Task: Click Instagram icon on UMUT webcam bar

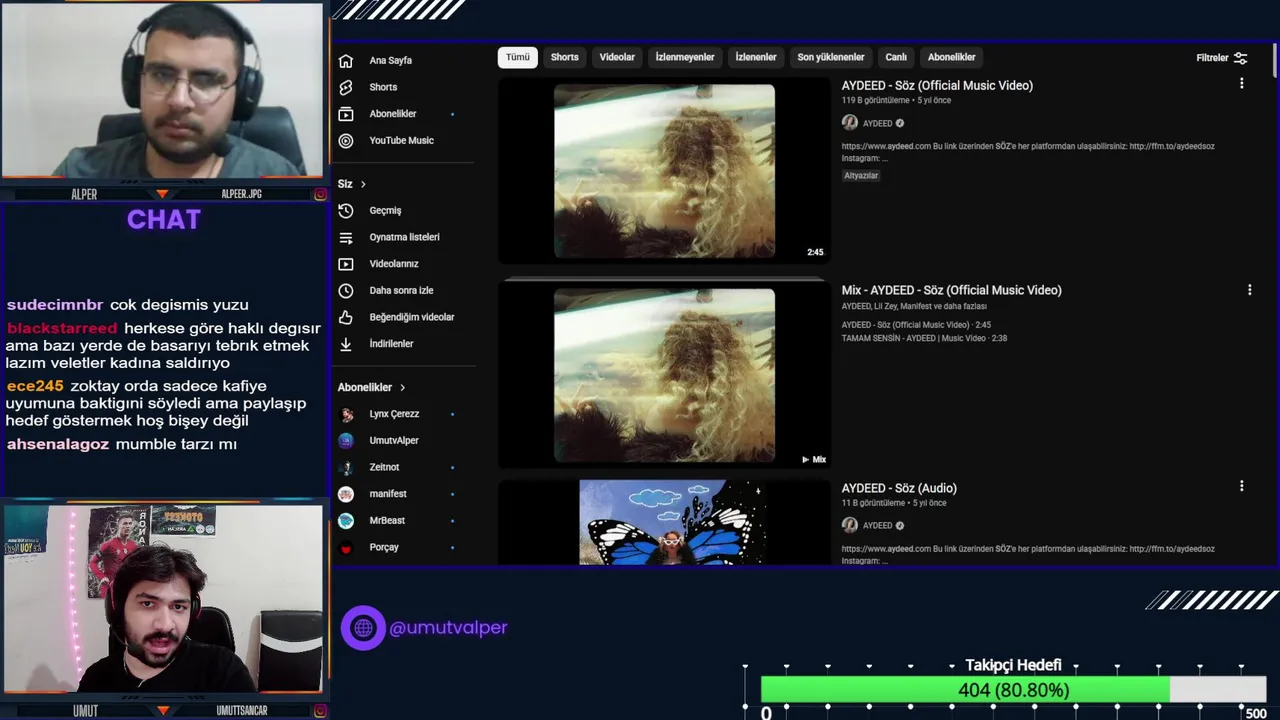Action: pyautogui.click(x=320, y=711)
